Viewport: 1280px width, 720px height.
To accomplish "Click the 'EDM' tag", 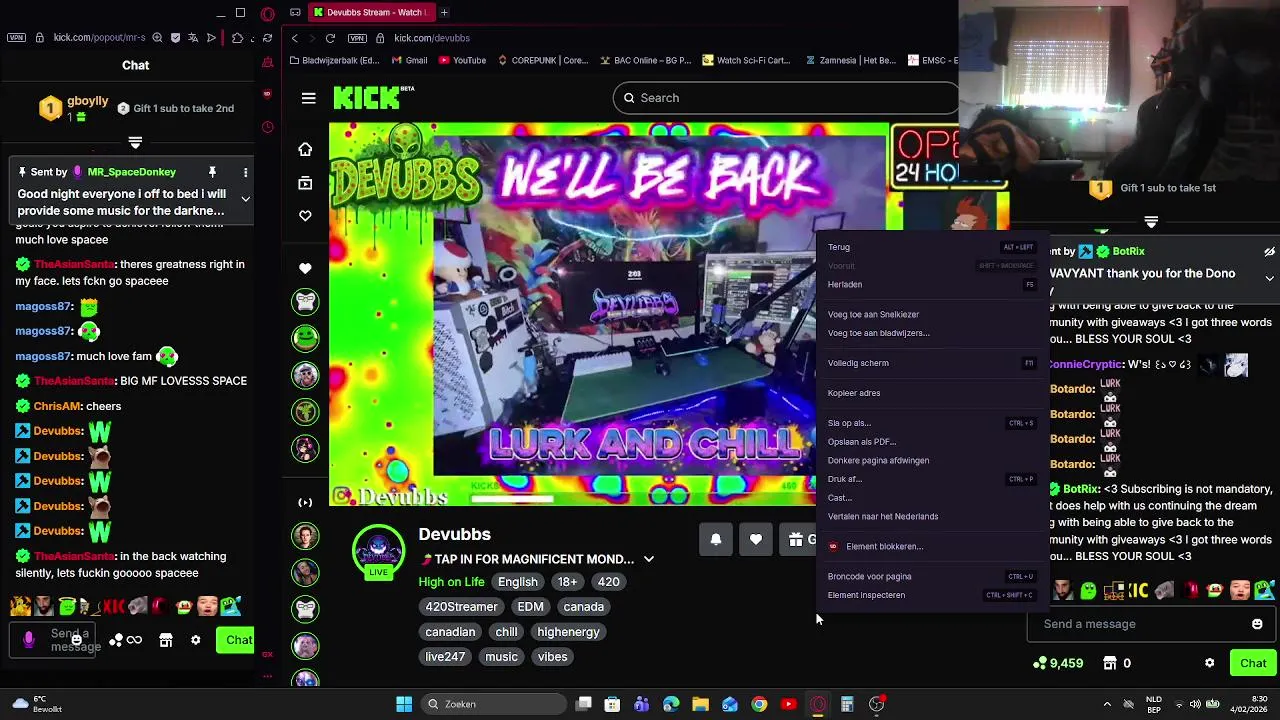I will click(x=530, y=607).
